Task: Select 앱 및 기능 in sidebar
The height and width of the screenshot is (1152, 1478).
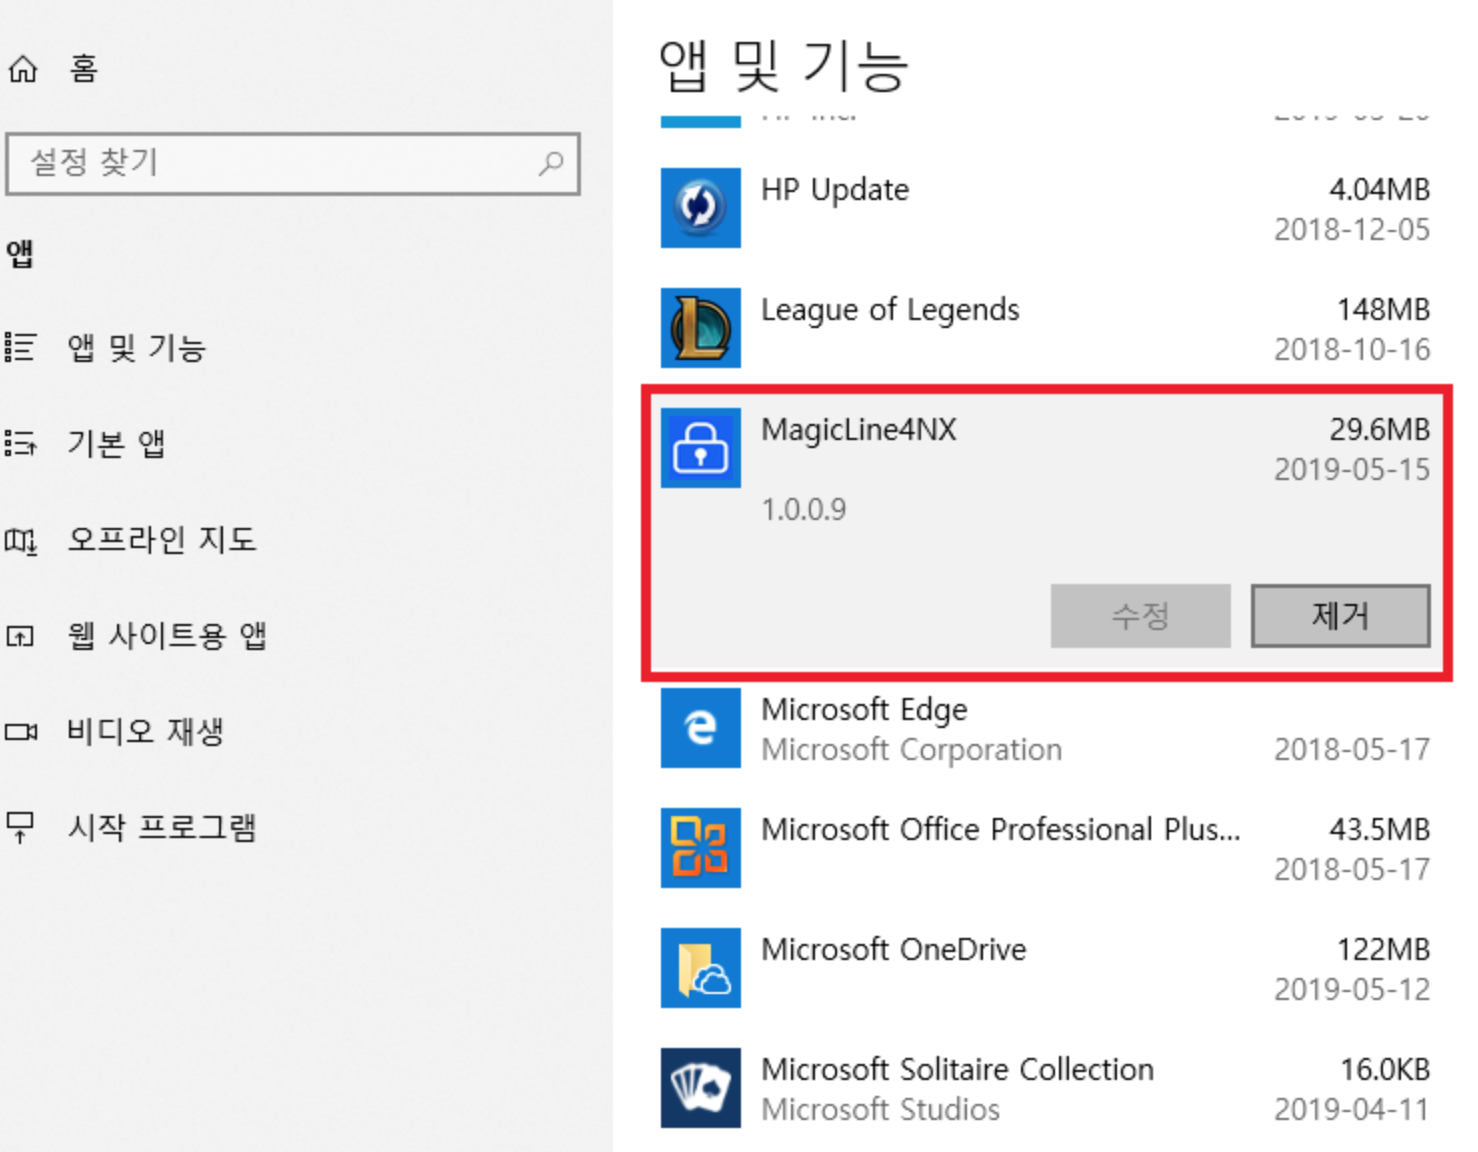Action: [x=136, y=348]
